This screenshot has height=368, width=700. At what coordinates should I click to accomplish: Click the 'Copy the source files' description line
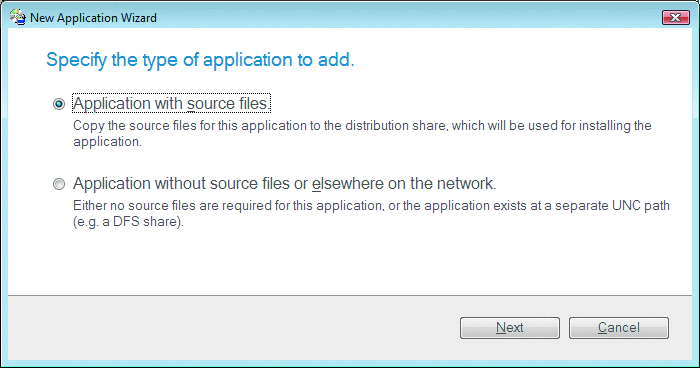[x=362, y=125]
